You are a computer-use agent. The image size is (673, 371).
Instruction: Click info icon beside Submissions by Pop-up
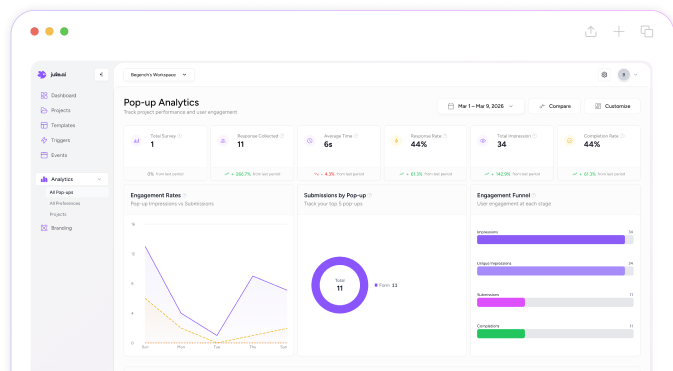point(370,195)
